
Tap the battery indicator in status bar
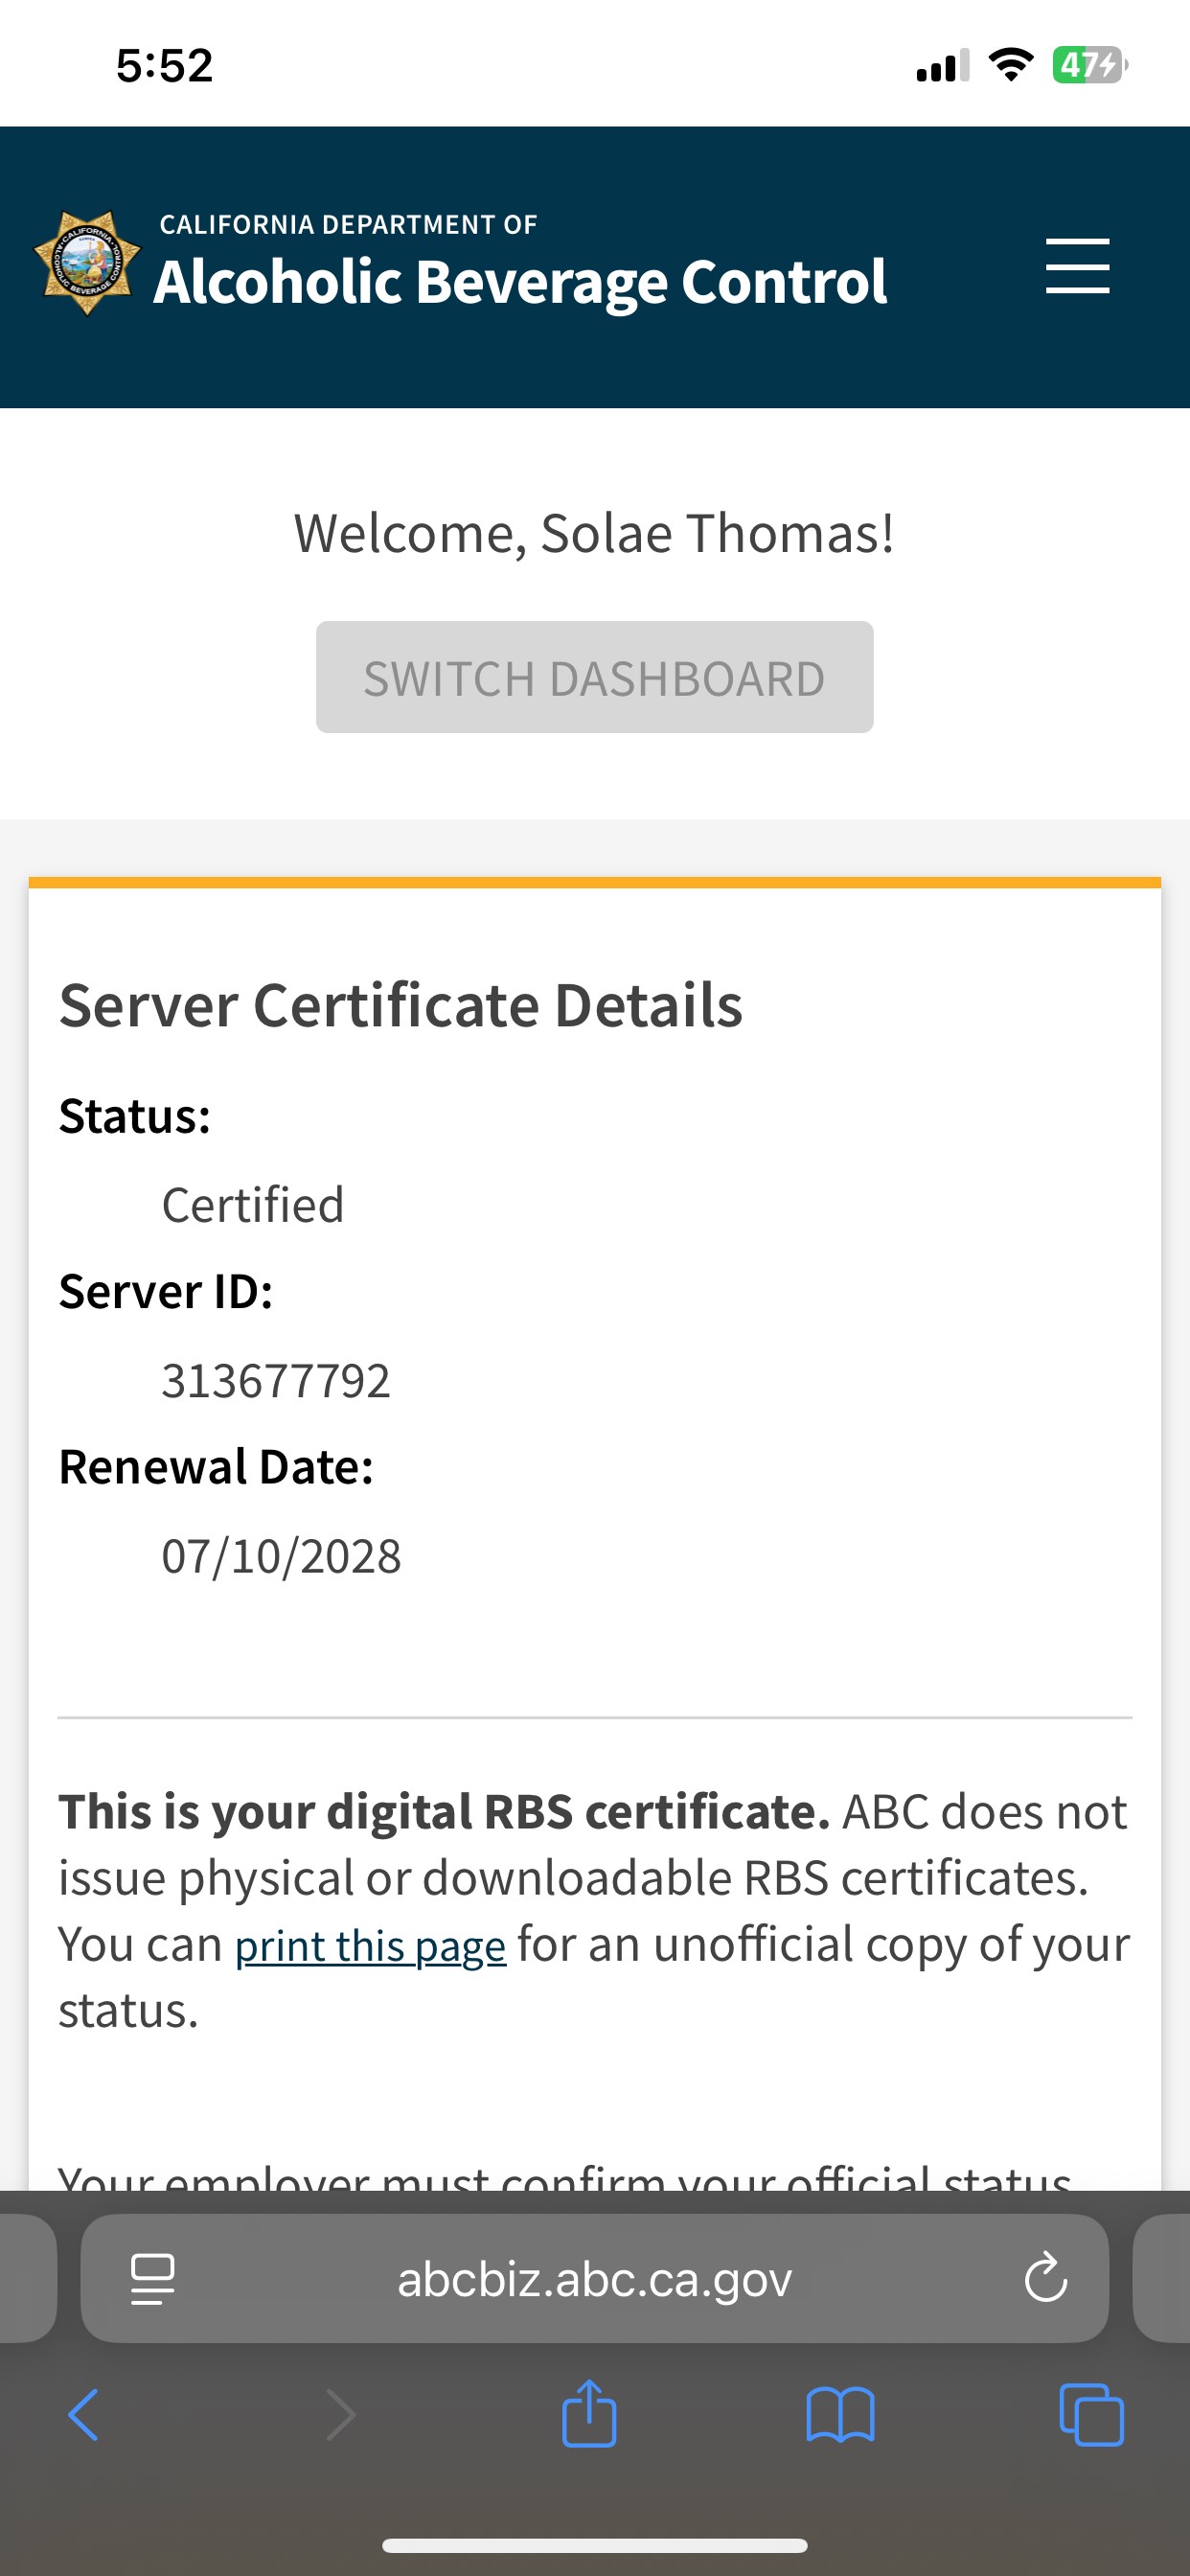coord(1088,66)
